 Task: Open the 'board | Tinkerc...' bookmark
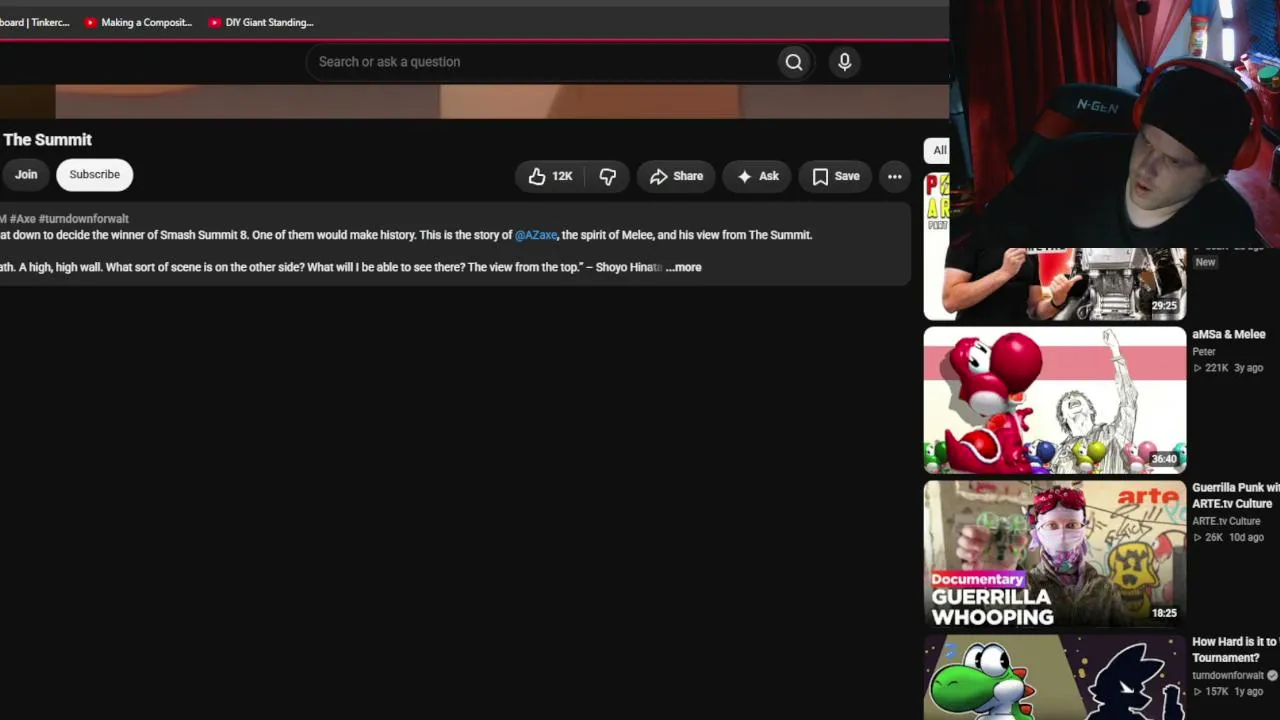click(35, 22)
